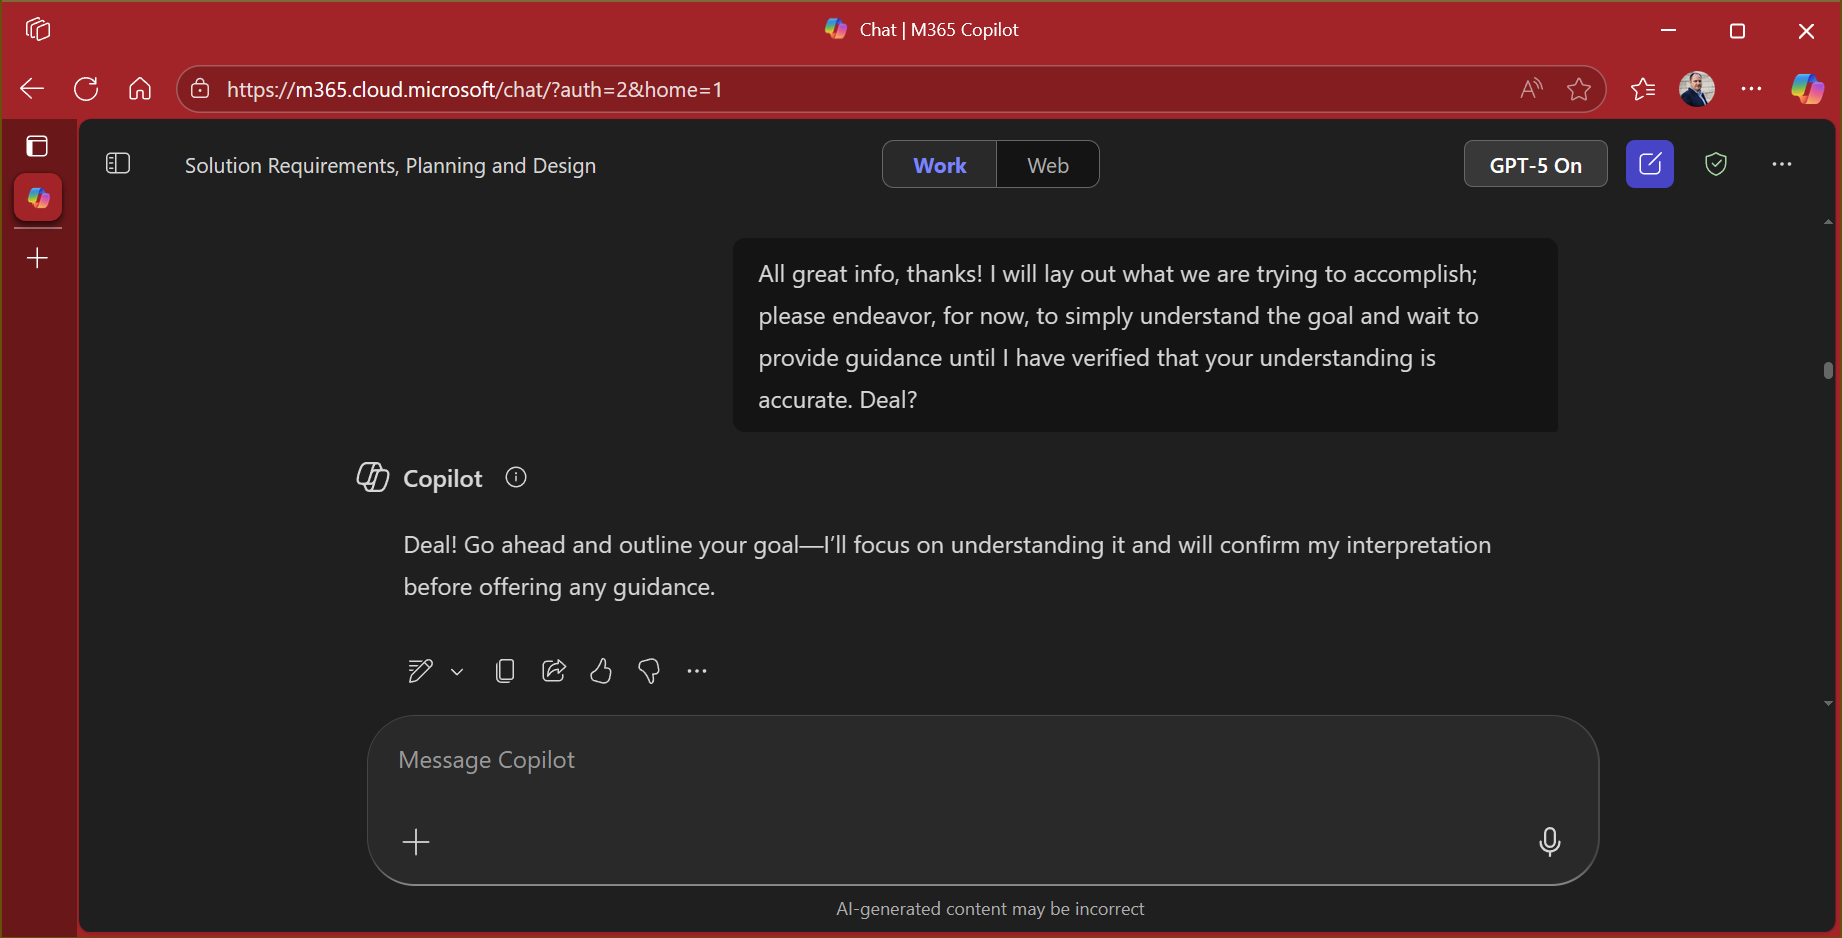Click the edit in Pages pencil icon

coord(420,671)
